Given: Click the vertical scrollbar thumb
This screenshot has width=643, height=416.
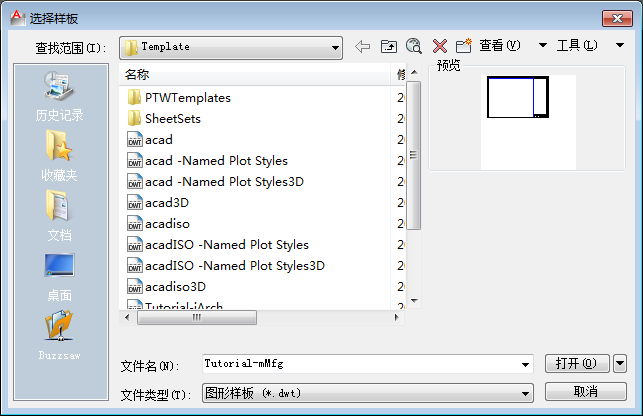Looking at the screenshot, I should [414, 155].
